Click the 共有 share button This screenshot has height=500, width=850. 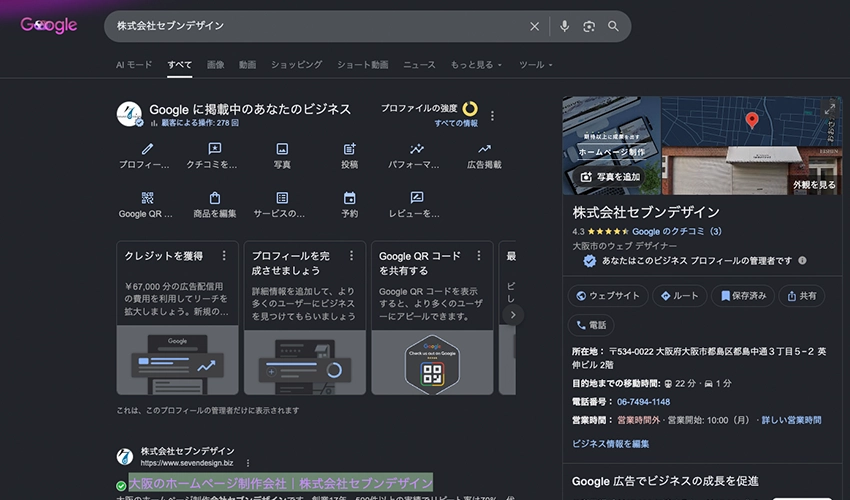tap(801, 296)
